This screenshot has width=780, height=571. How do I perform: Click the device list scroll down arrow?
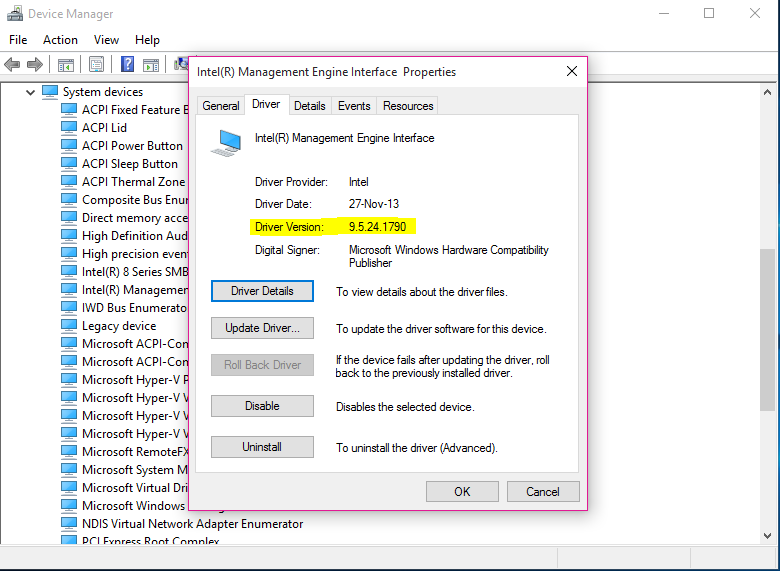[x=767, y=536]
